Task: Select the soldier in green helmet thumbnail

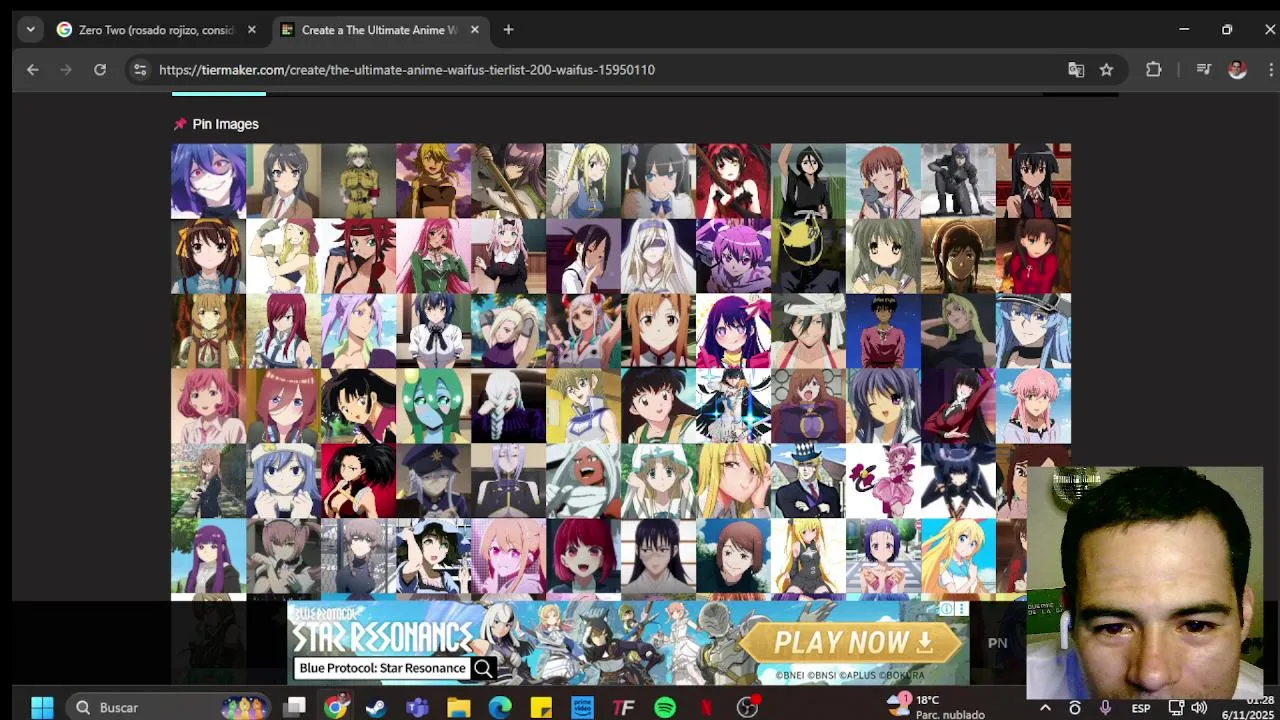Action: [358, 181]
